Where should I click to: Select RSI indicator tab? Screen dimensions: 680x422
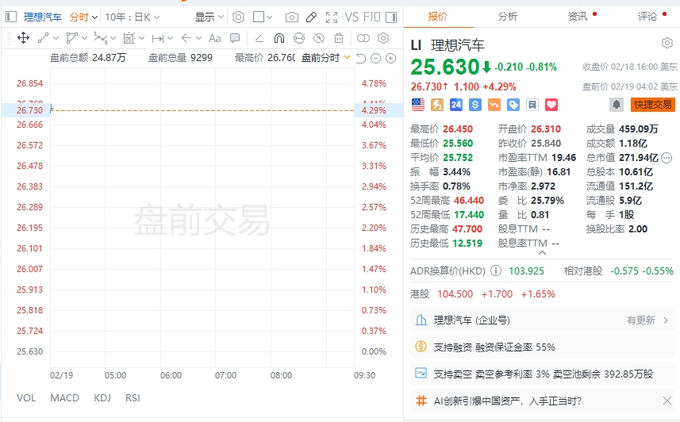click(x=133, y=398)
